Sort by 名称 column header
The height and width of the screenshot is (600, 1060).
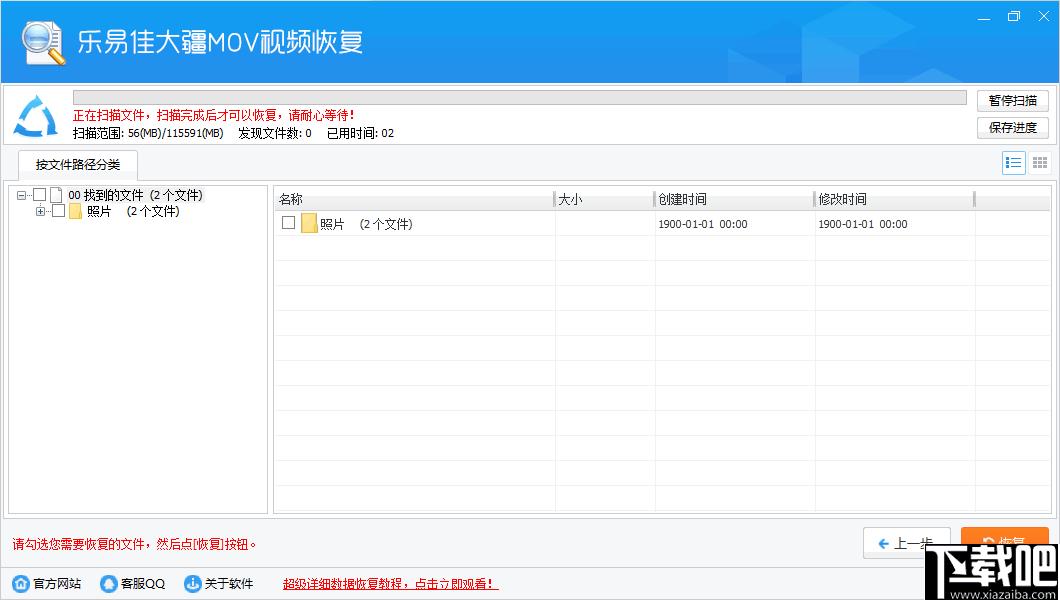[414, 199]
